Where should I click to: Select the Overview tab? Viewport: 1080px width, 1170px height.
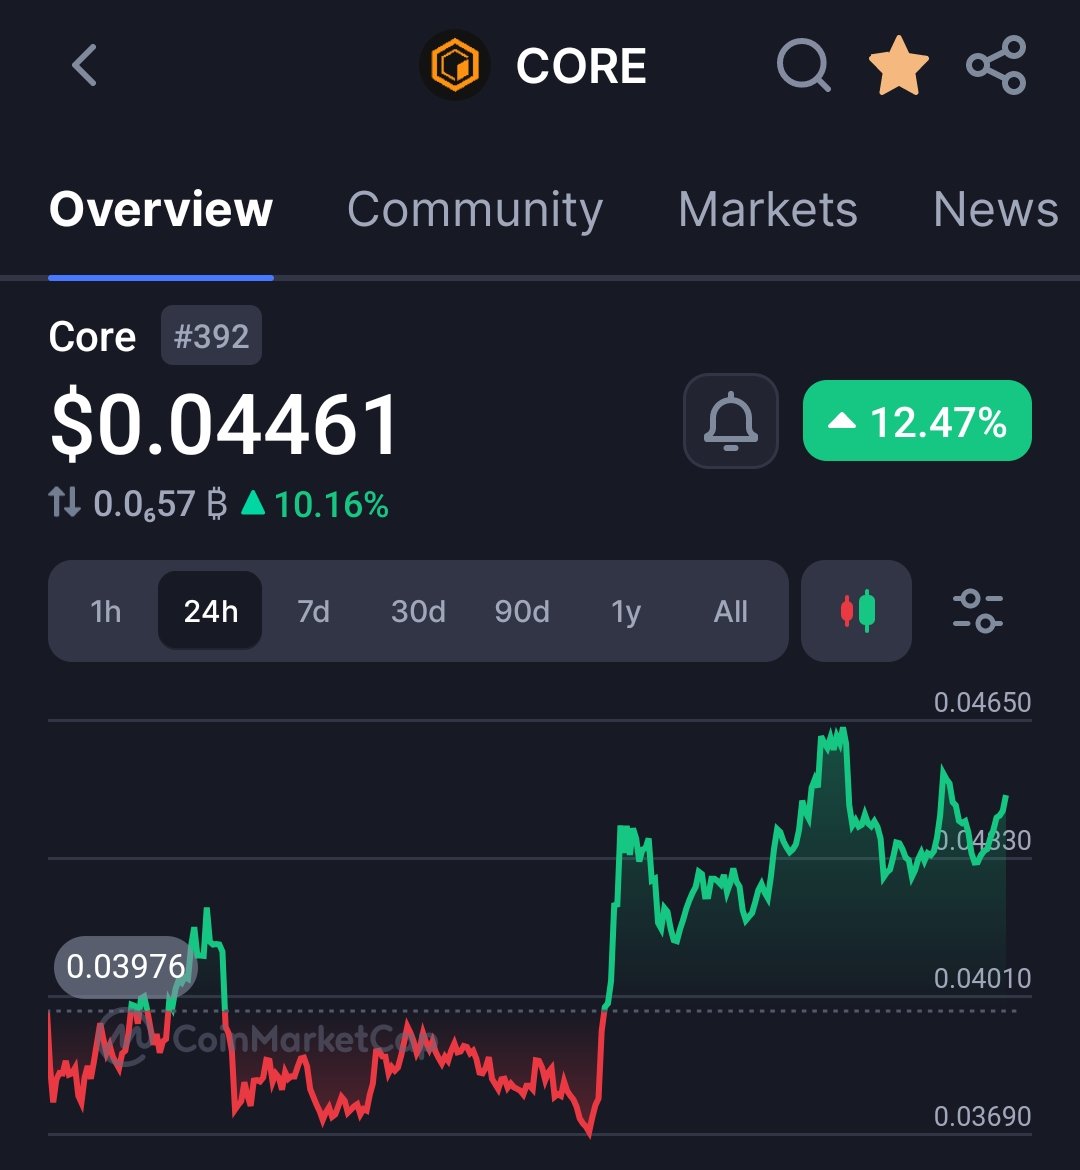(x=160, y=209)
